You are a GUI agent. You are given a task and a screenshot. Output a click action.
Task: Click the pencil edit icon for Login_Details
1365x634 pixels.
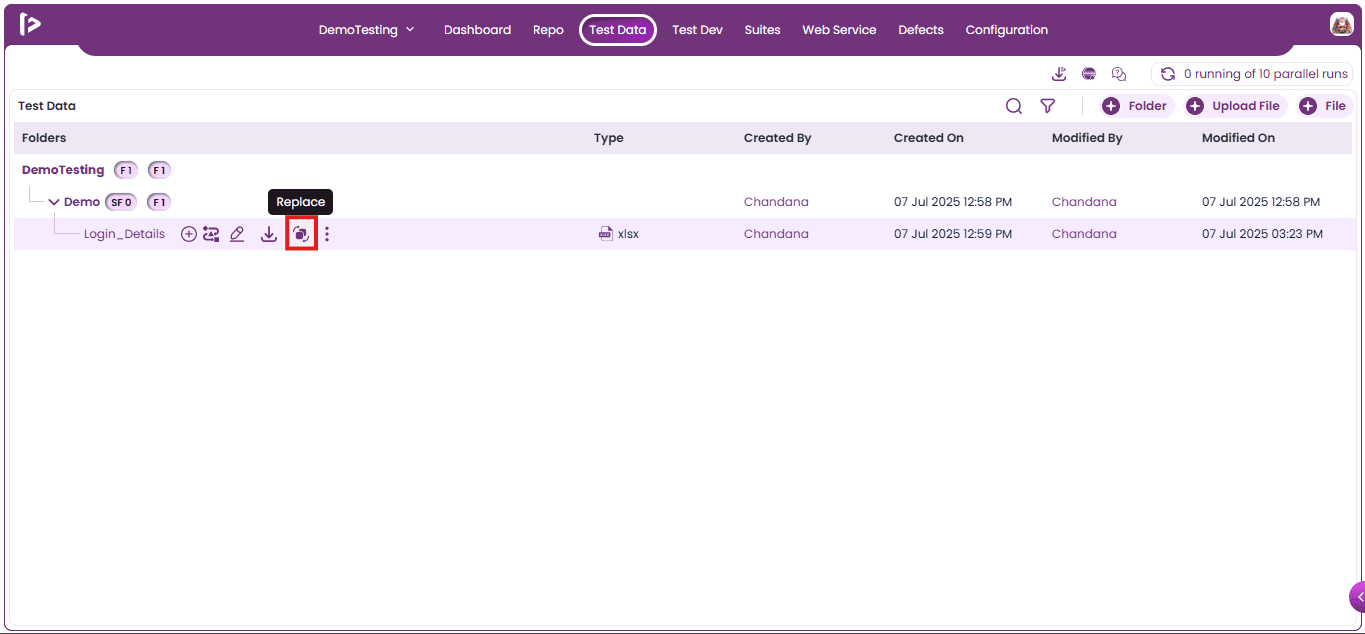pyautogui.click(x=237, y=234)
